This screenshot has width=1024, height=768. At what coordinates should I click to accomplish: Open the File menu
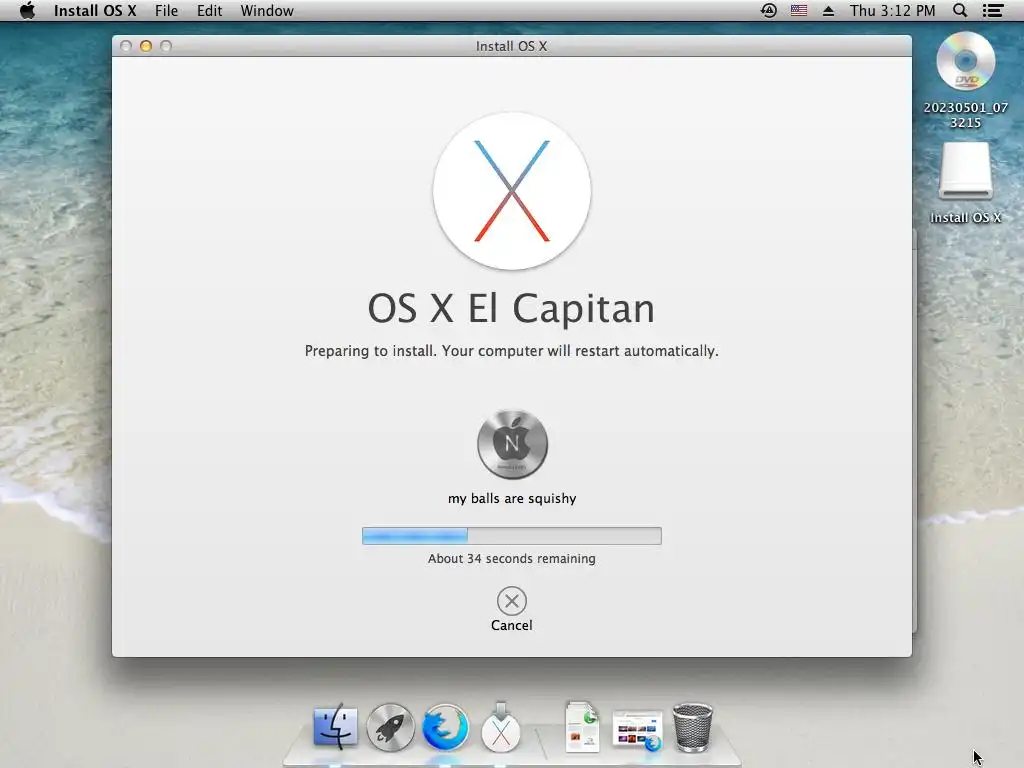[x=166, y=10]
